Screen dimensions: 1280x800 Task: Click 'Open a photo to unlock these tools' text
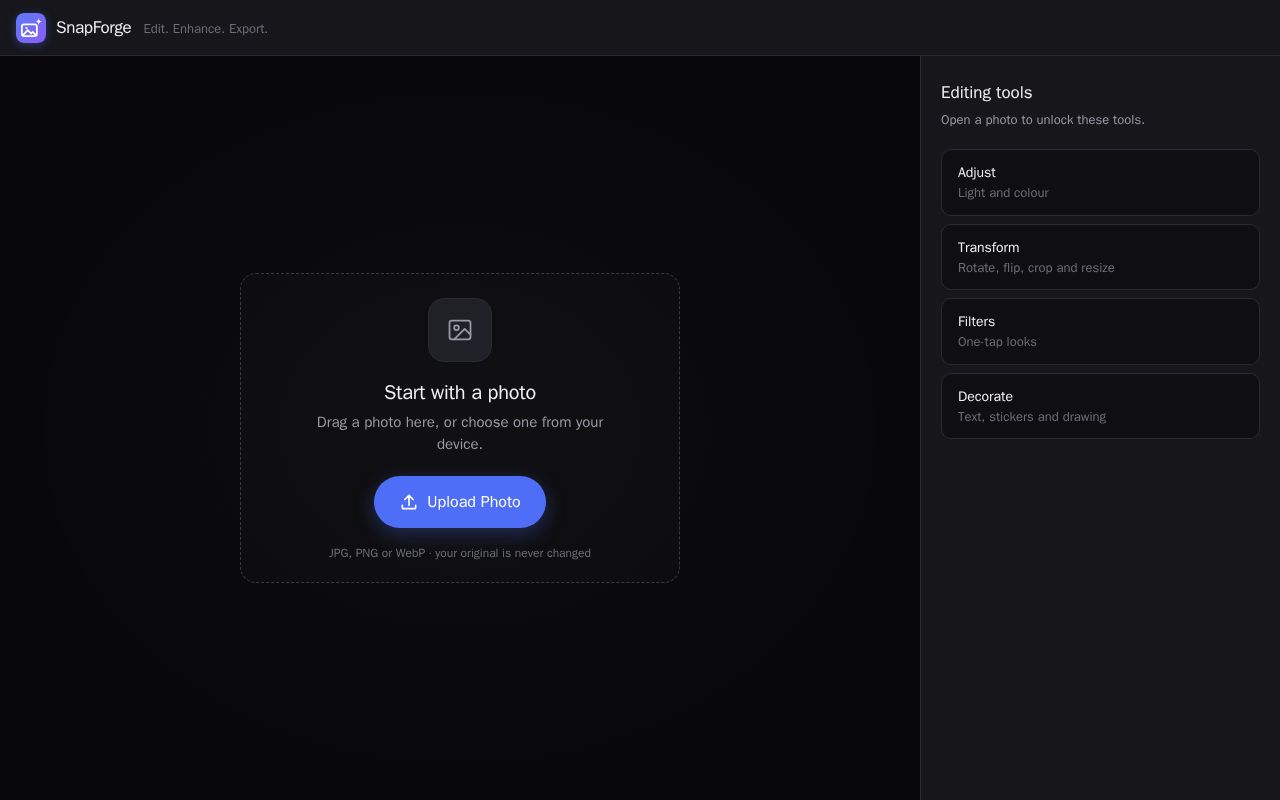coord(1043,120)
